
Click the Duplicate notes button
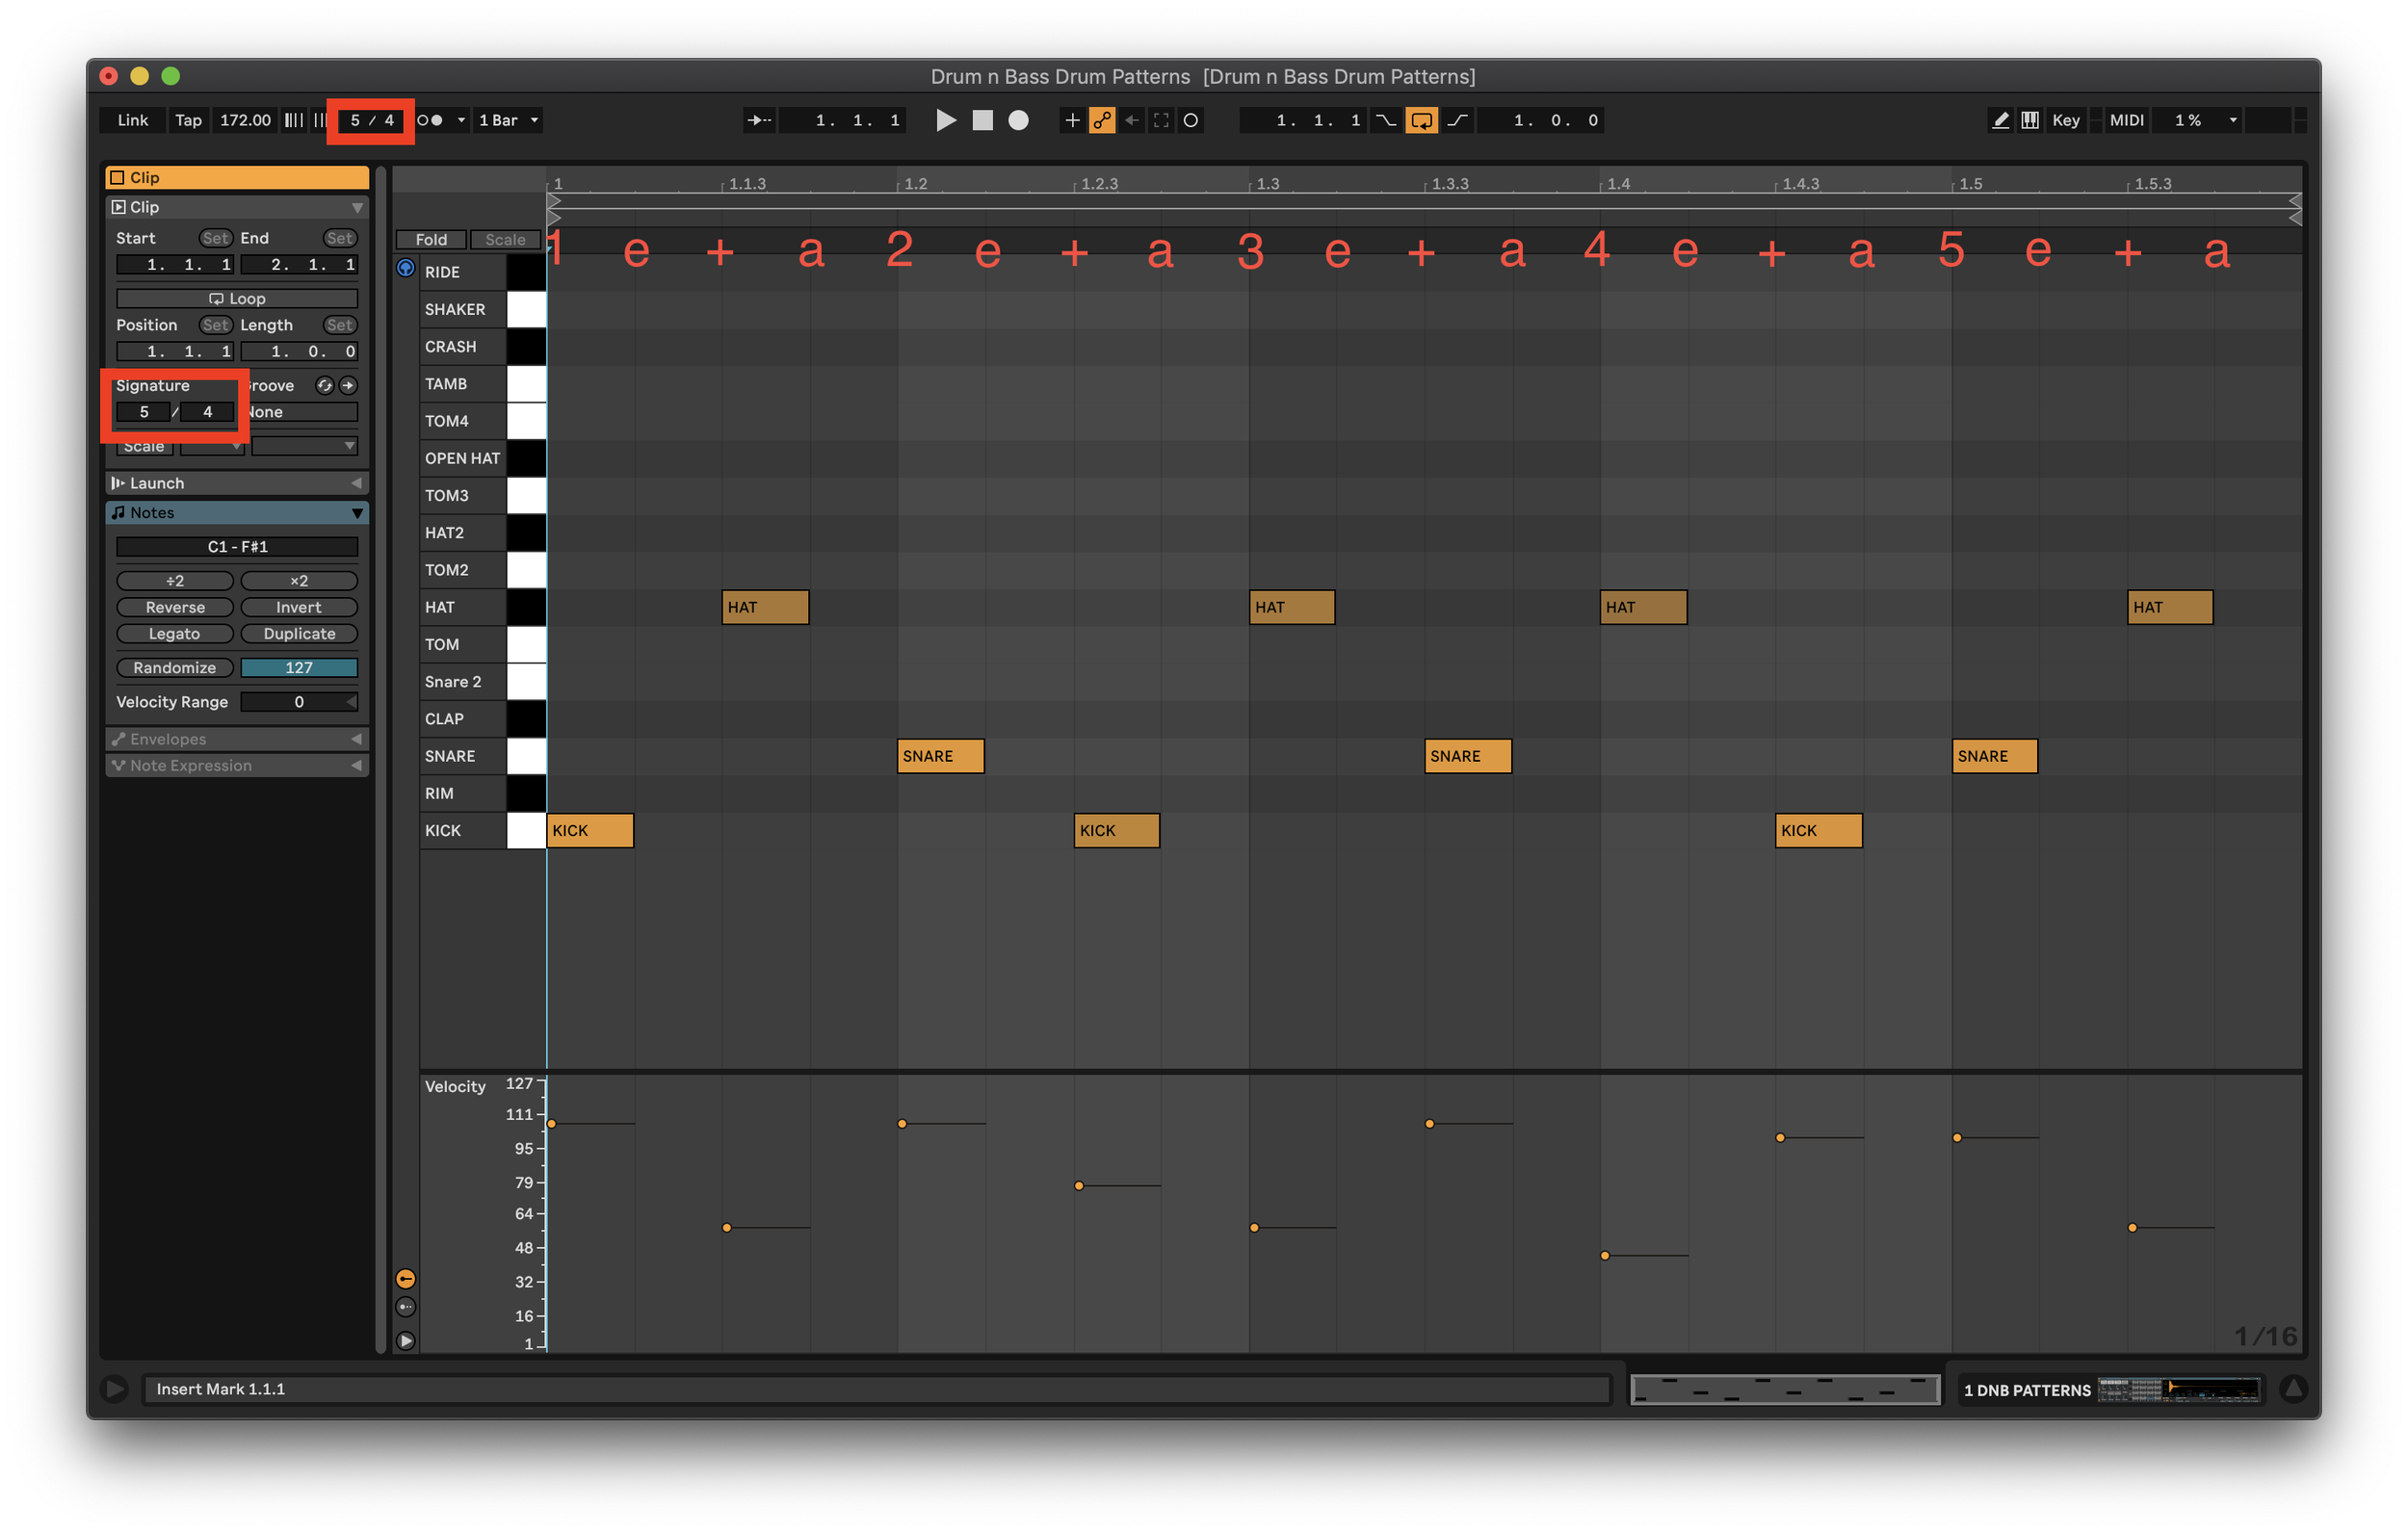pos(299,634)
